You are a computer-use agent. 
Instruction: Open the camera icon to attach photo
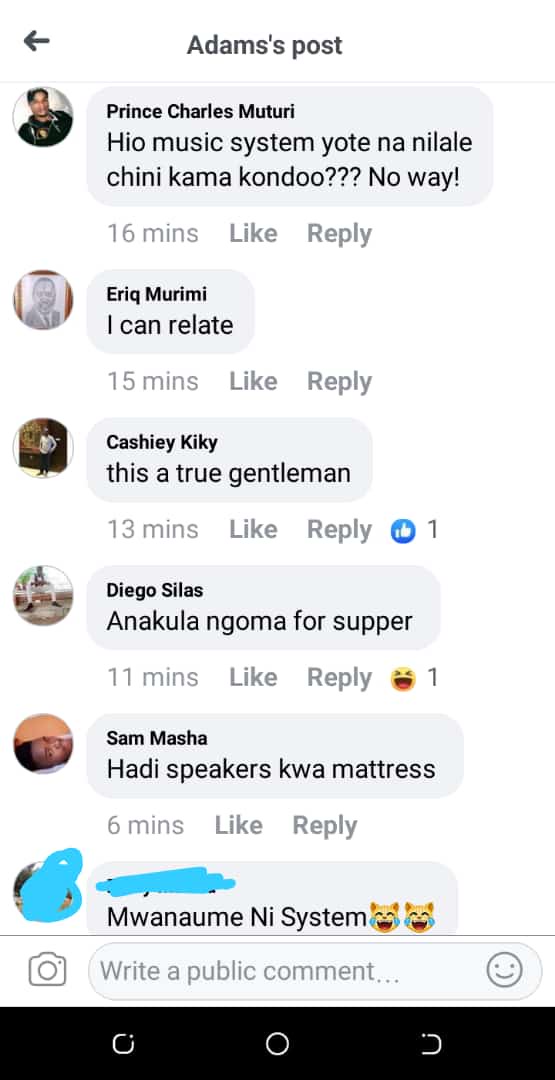tap(48, 970)
